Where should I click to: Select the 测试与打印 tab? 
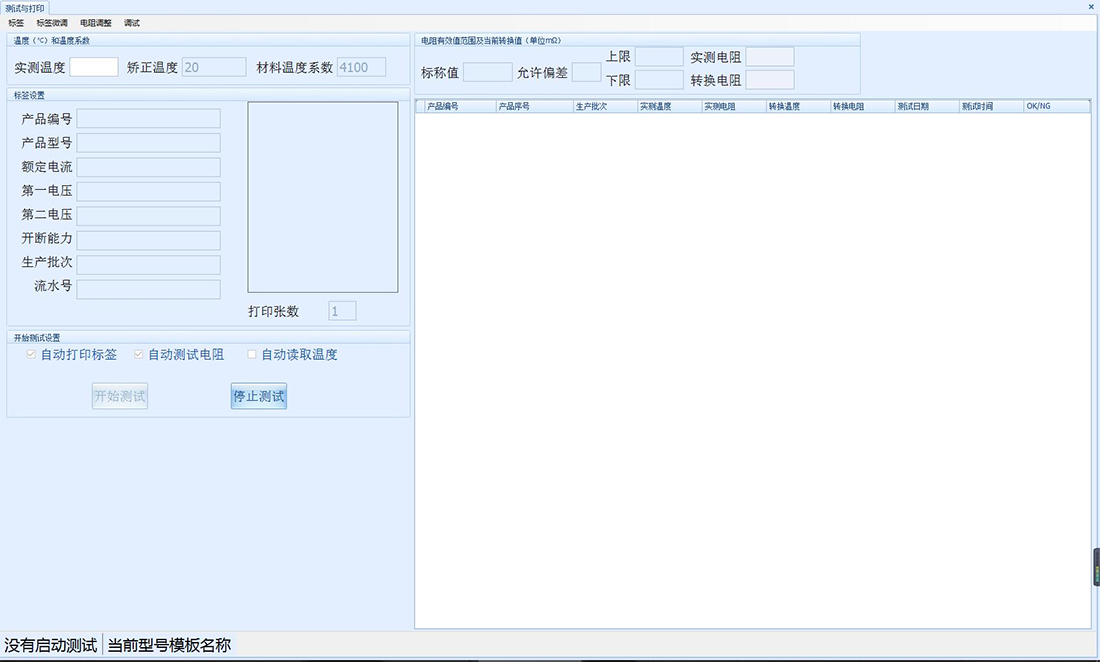[25, 7]
